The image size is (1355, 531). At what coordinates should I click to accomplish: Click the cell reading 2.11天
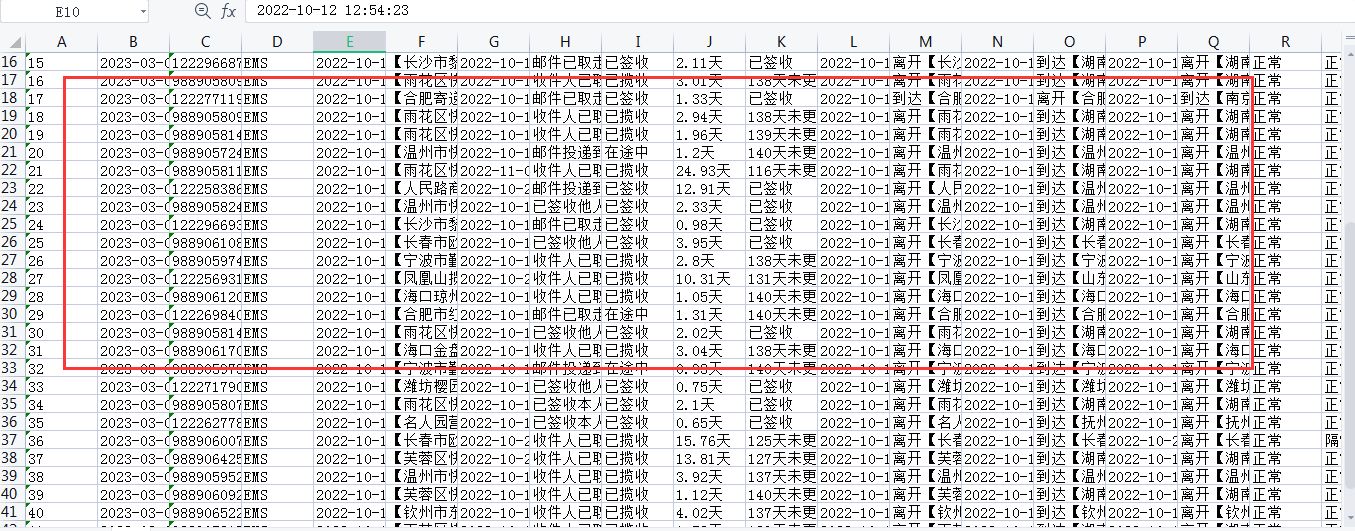point(709,62)
